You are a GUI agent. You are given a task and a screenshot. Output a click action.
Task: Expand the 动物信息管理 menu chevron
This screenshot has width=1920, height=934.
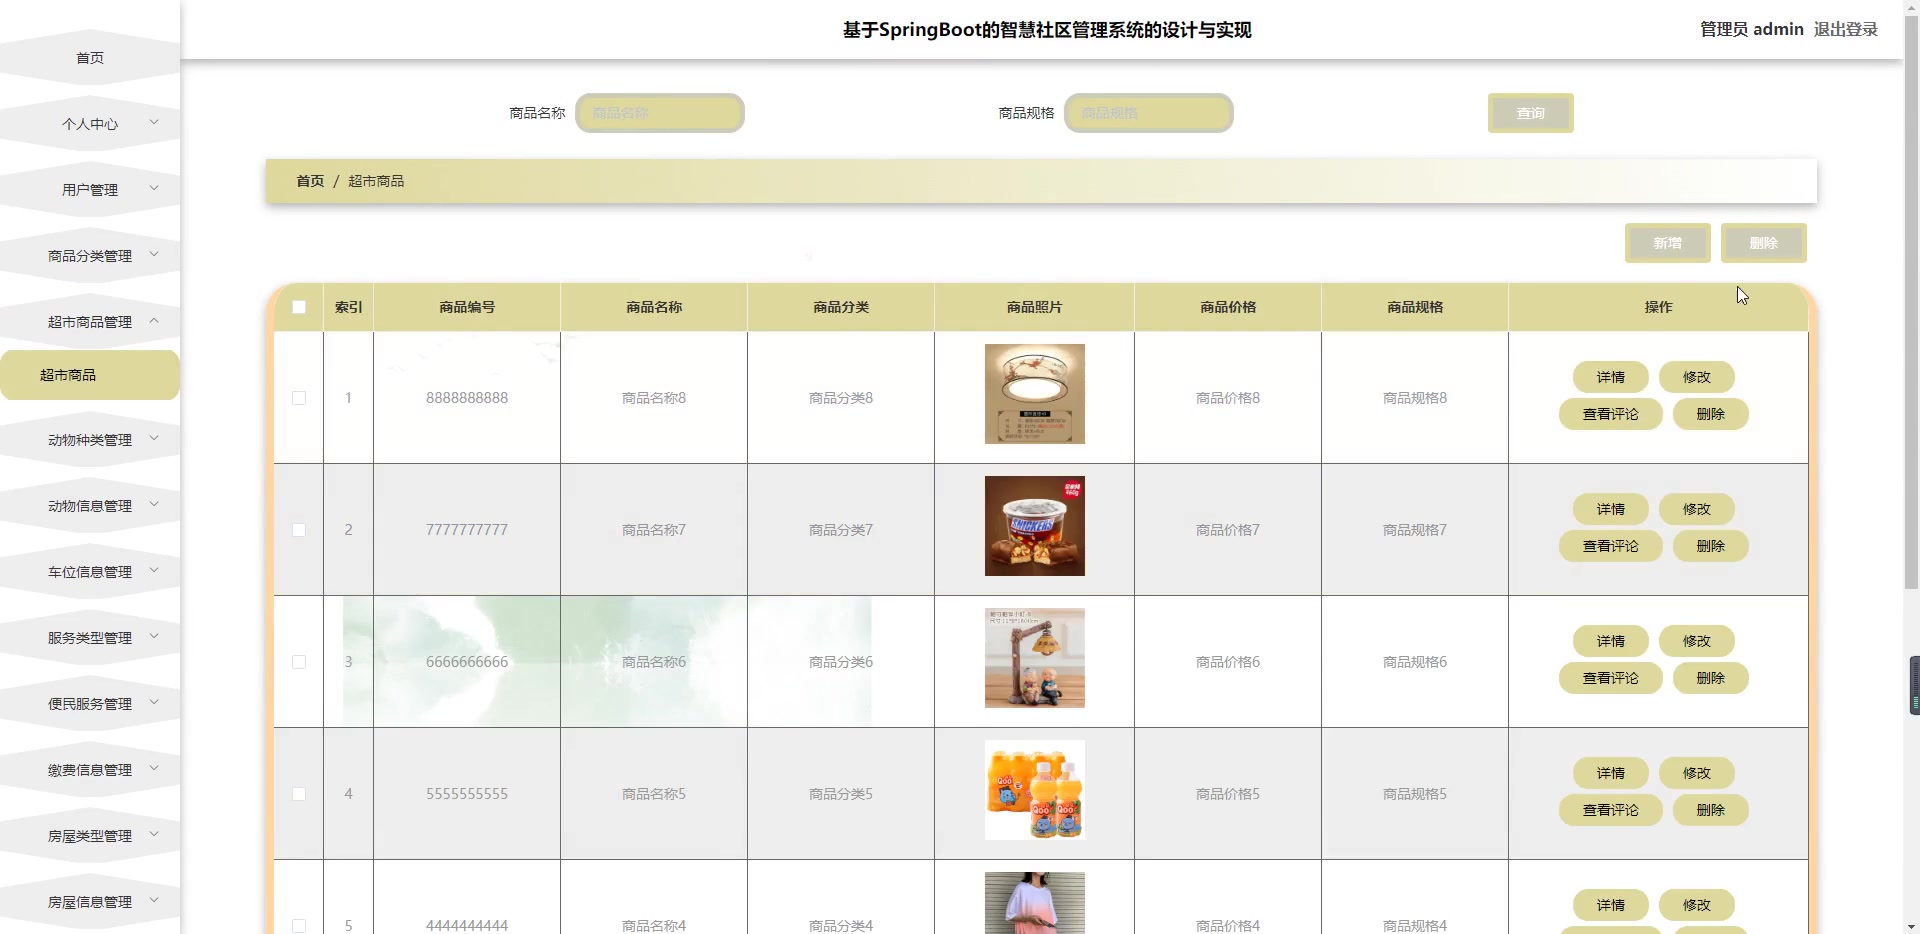(x=154, y=505)
